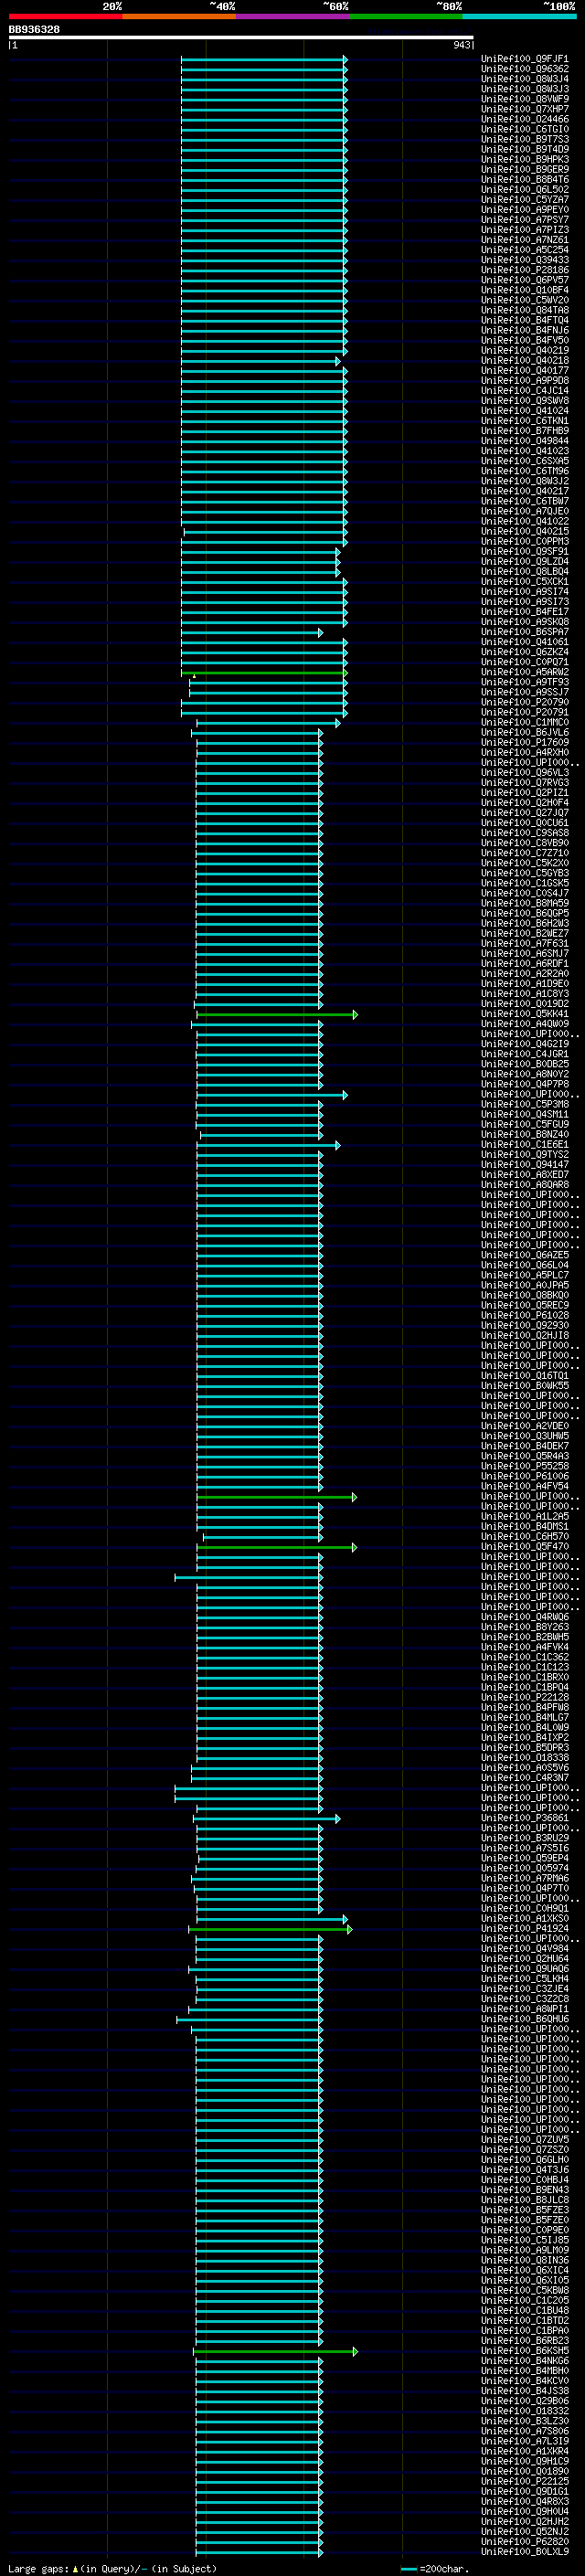Click label UniRef100_A7F631
This screenshot has width=585, height=2576.
(x=525, y=943)
